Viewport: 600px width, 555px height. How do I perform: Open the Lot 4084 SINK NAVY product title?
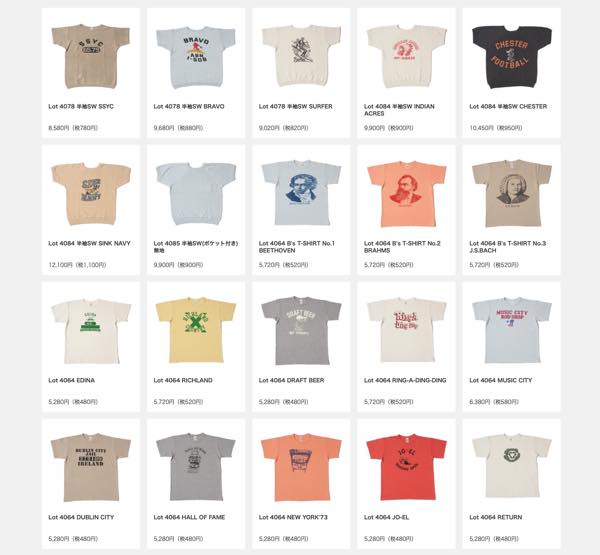click(x=90, y=243)
